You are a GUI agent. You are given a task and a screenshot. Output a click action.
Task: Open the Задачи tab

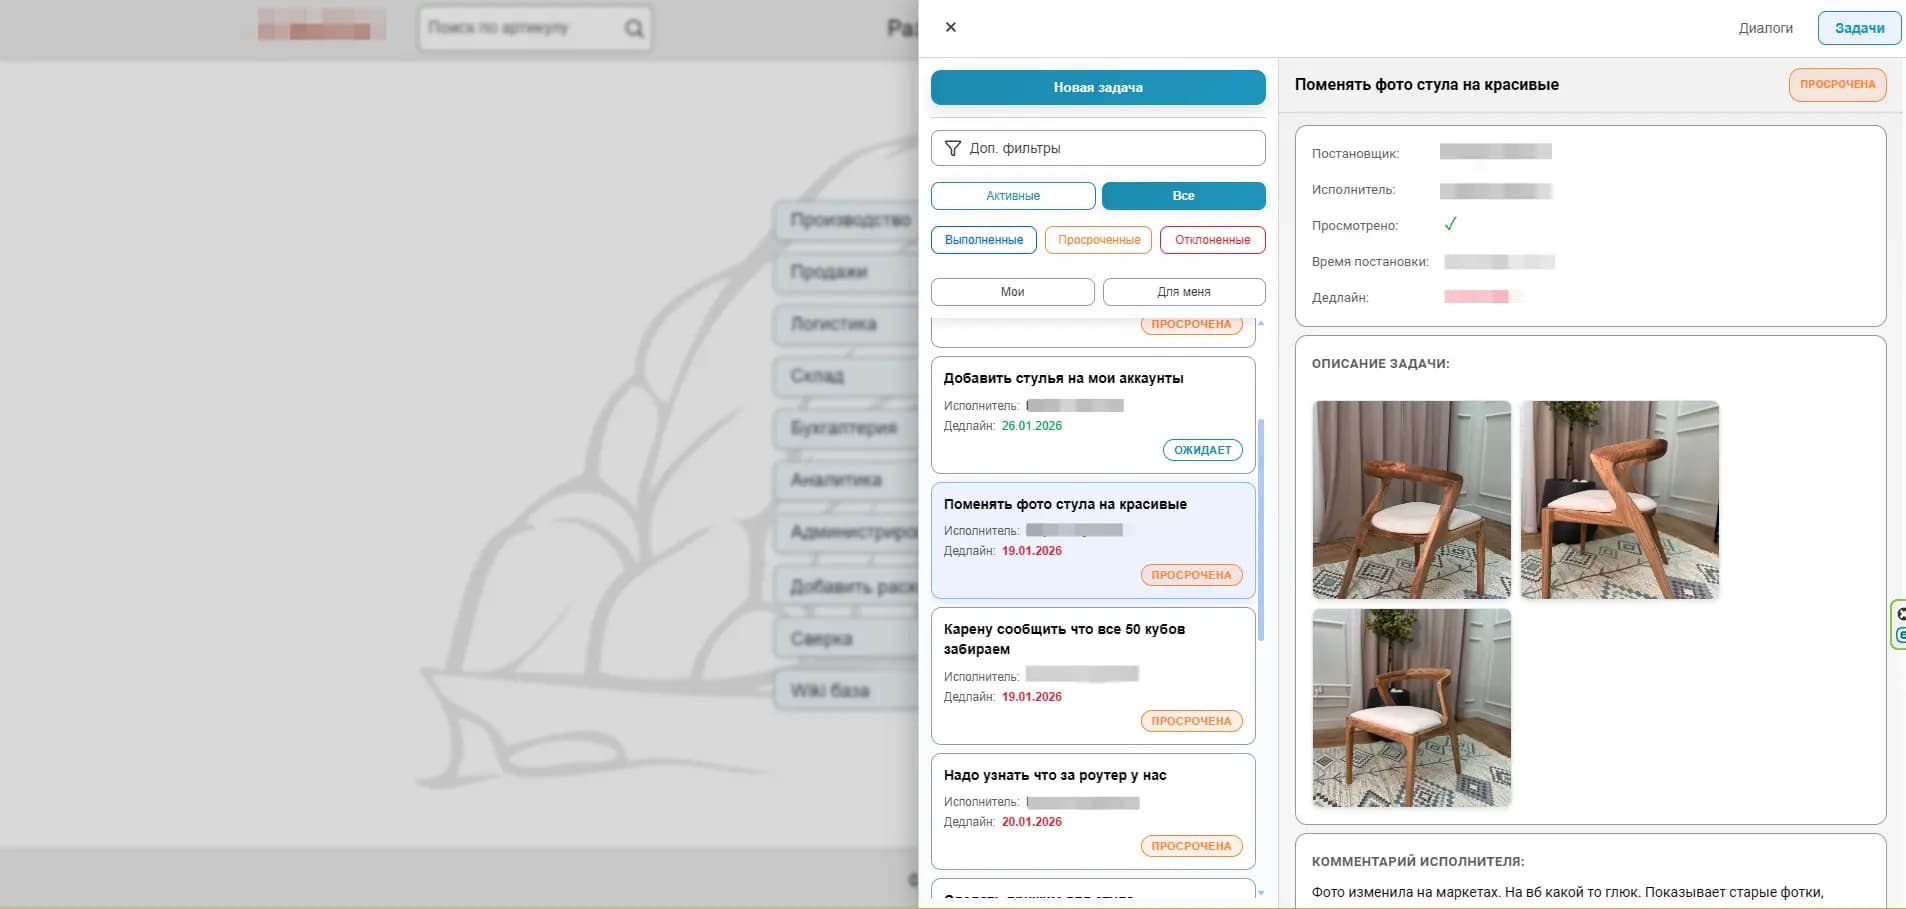(x=1859, y=28)
